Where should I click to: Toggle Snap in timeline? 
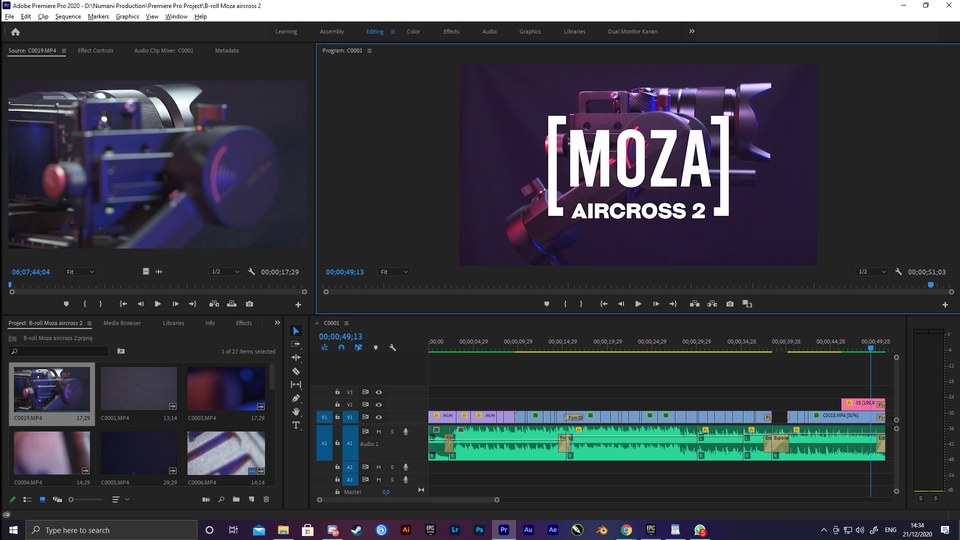341,348
